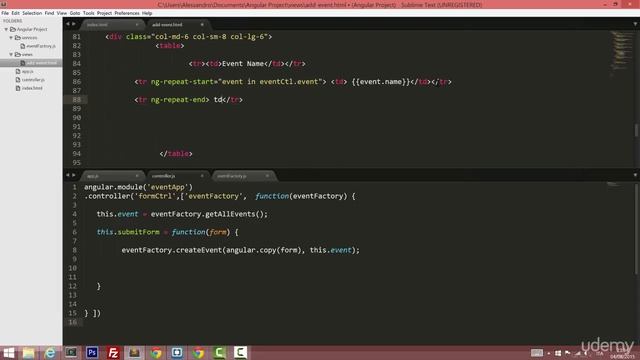Close the index.html tab

tap(137, 24)
